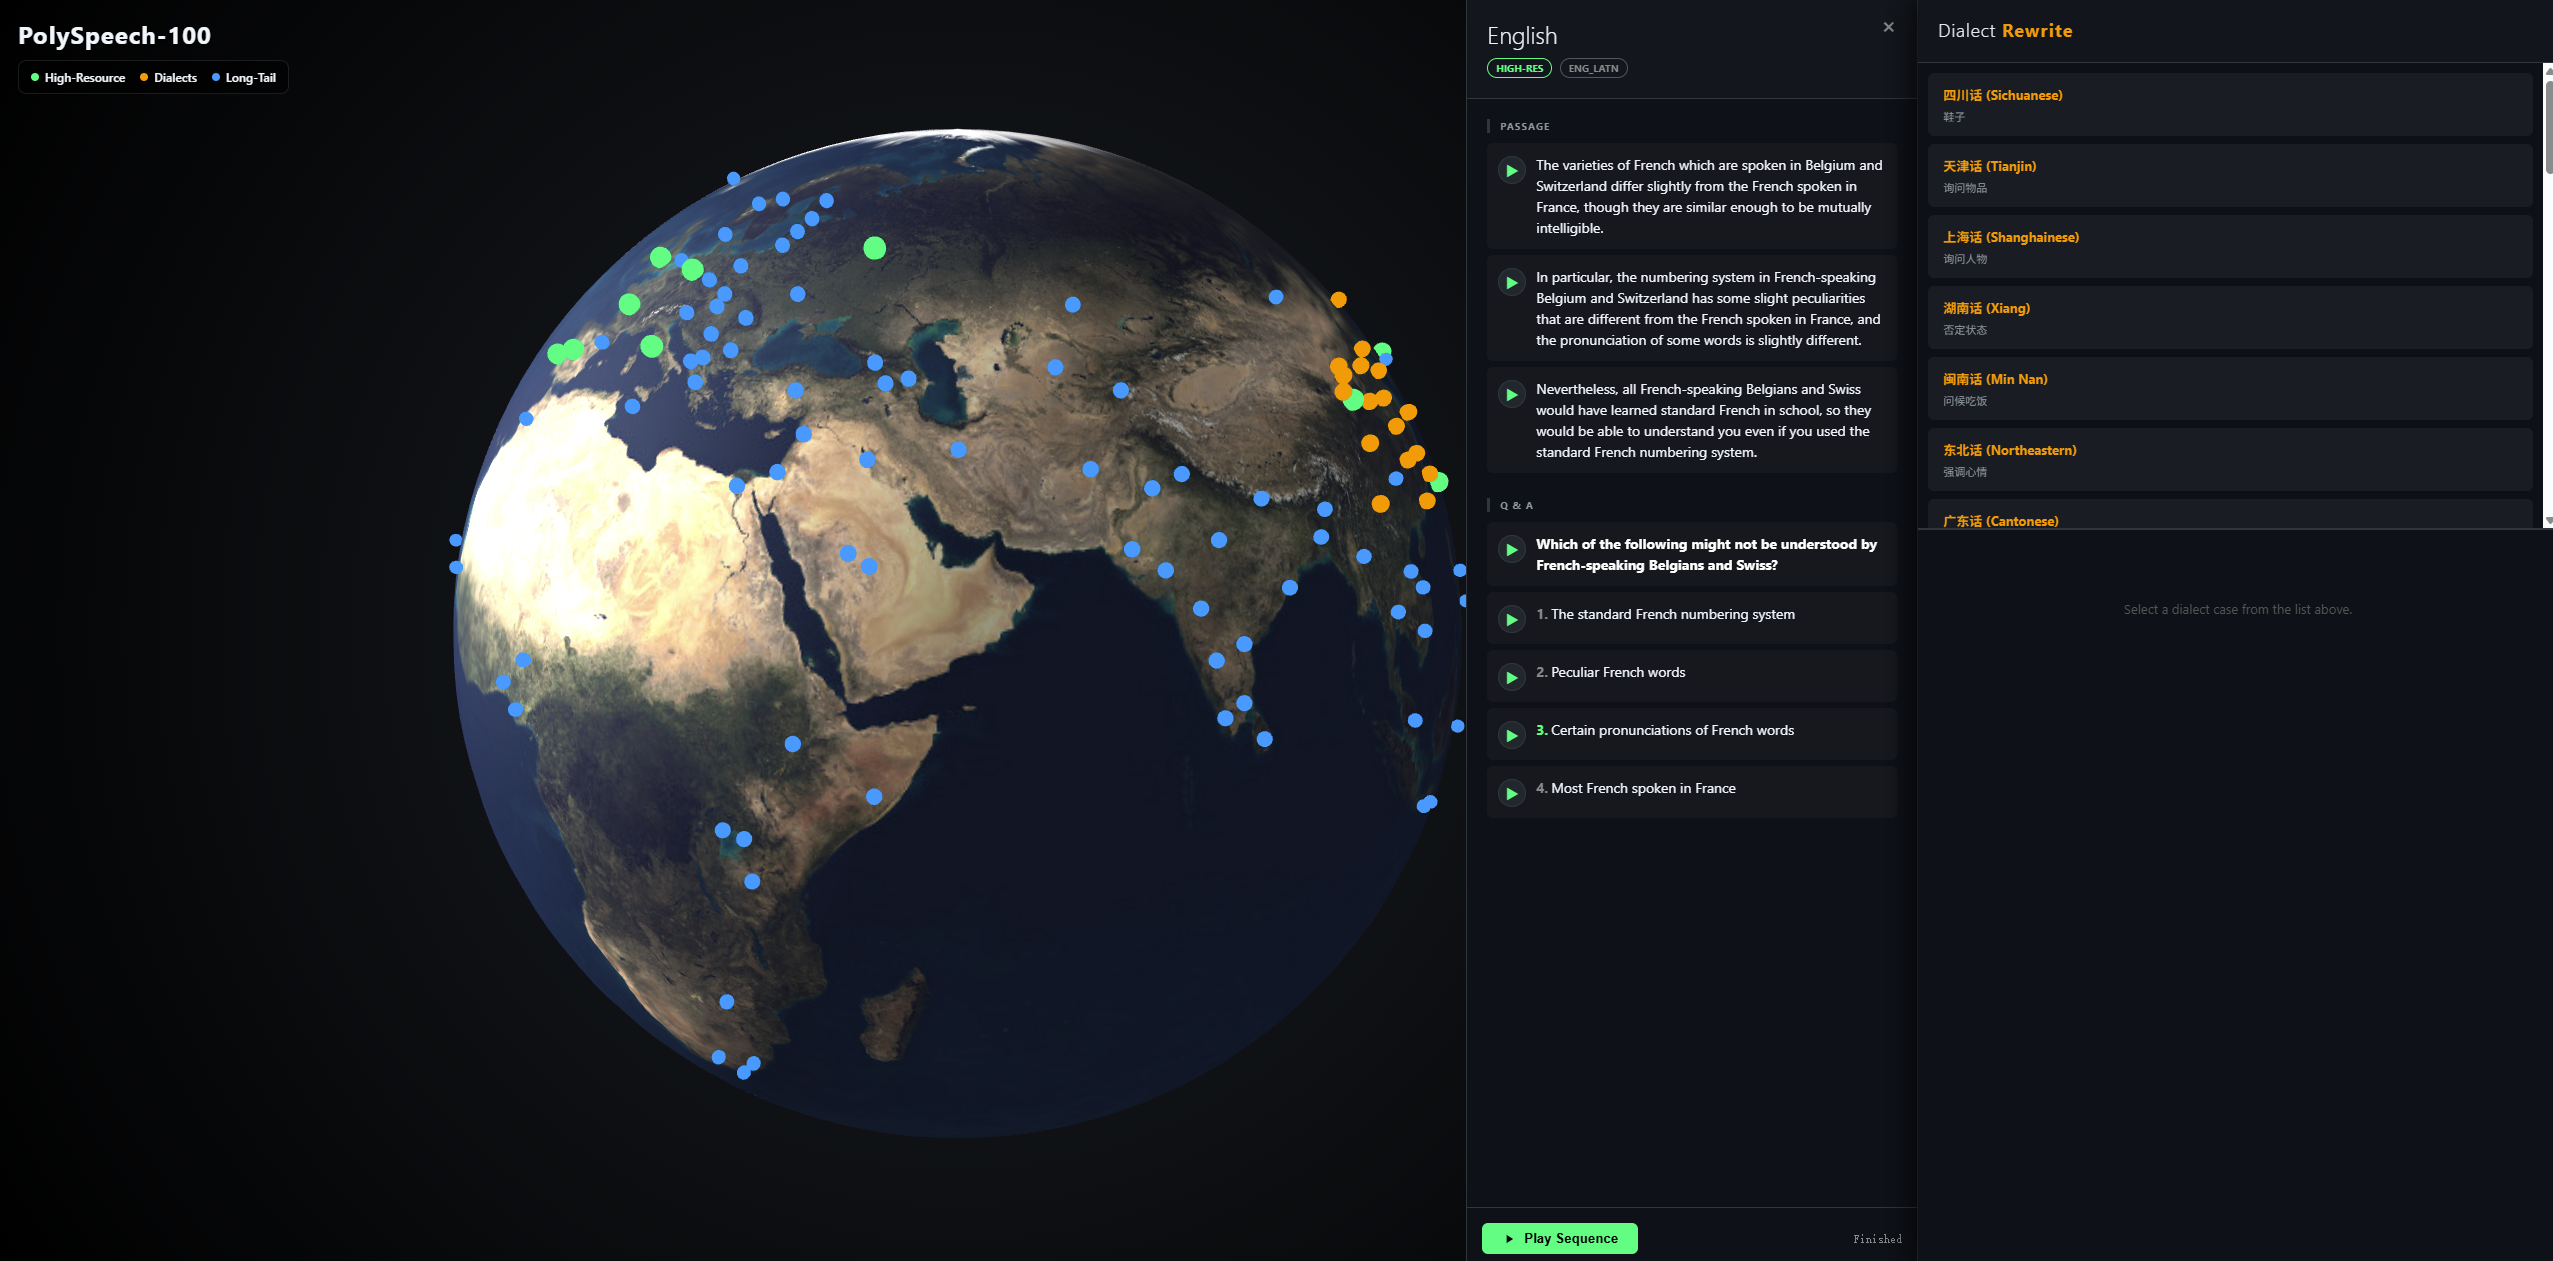This screenshot has height=1261, width=2553.
Task: Click 'Select a dialect case' placeholder text
Action: pyautogui.click(x=2237, y=610)
